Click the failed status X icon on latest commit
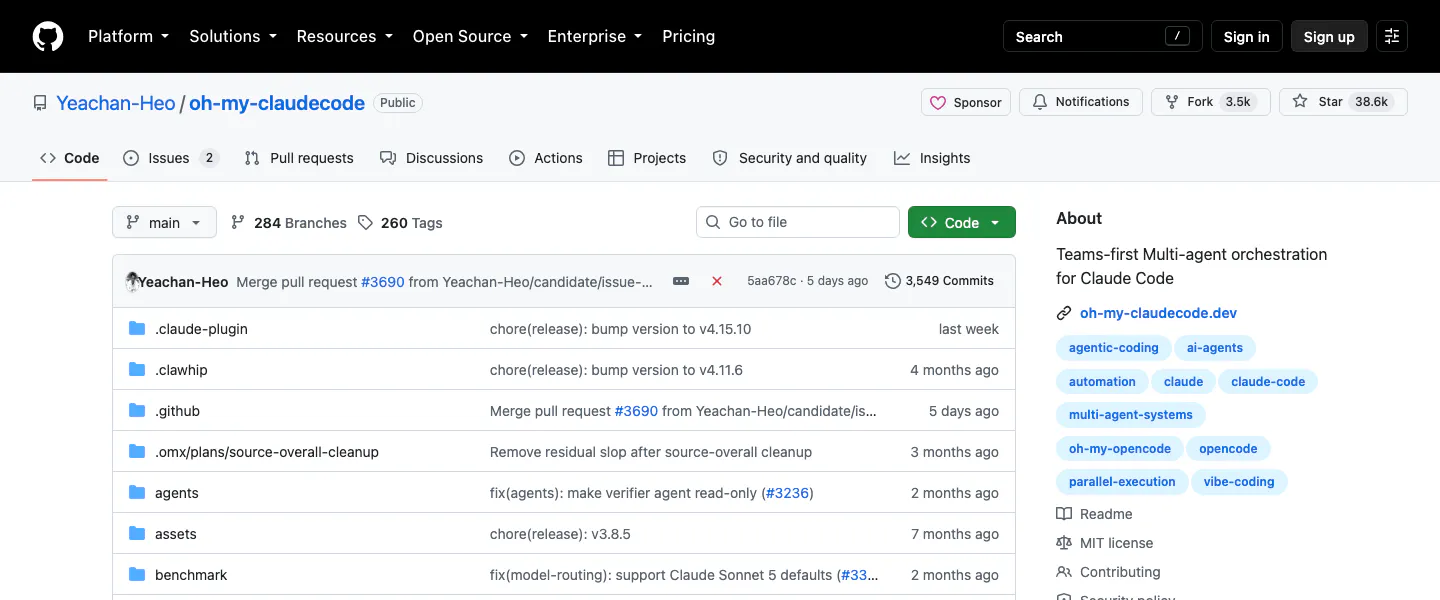The height and width of the screenshot is (600, 1440). click(717, 281)
